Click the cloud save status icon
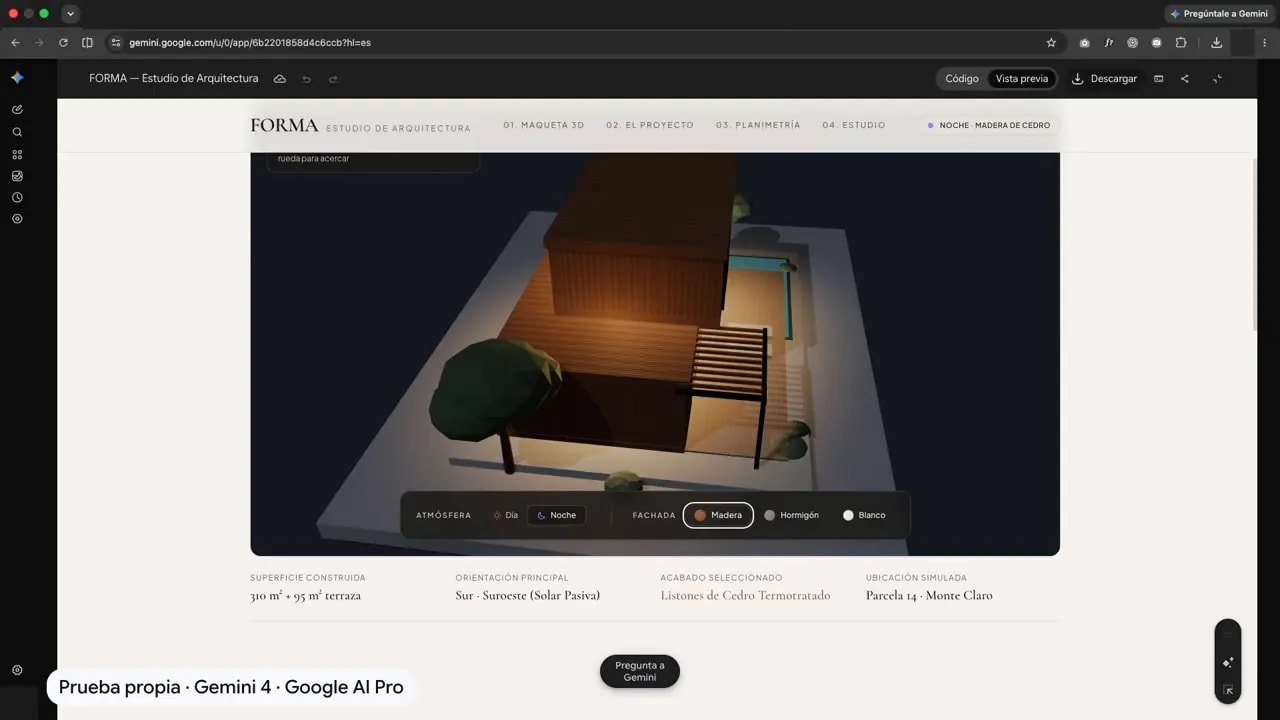The image size is (1280, 720). tap(280, 79)
